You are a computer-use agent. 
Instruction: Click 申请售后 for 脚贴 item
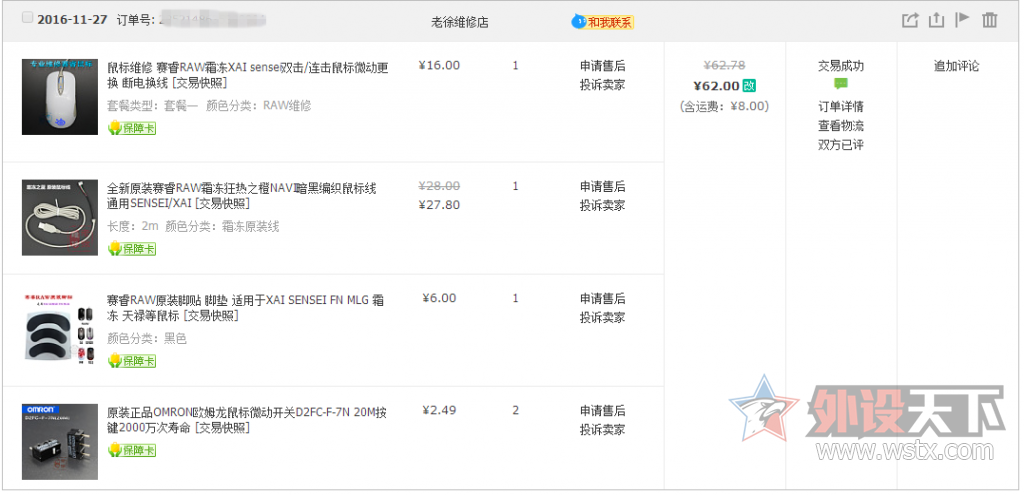tap(603, 299)
